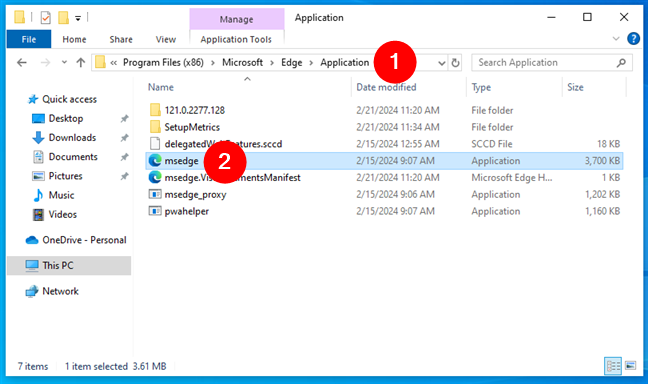Click the 121.0.2277.128 folder icon
The width and height of the screenshot is (648, 384).
(x=155, y=110)
